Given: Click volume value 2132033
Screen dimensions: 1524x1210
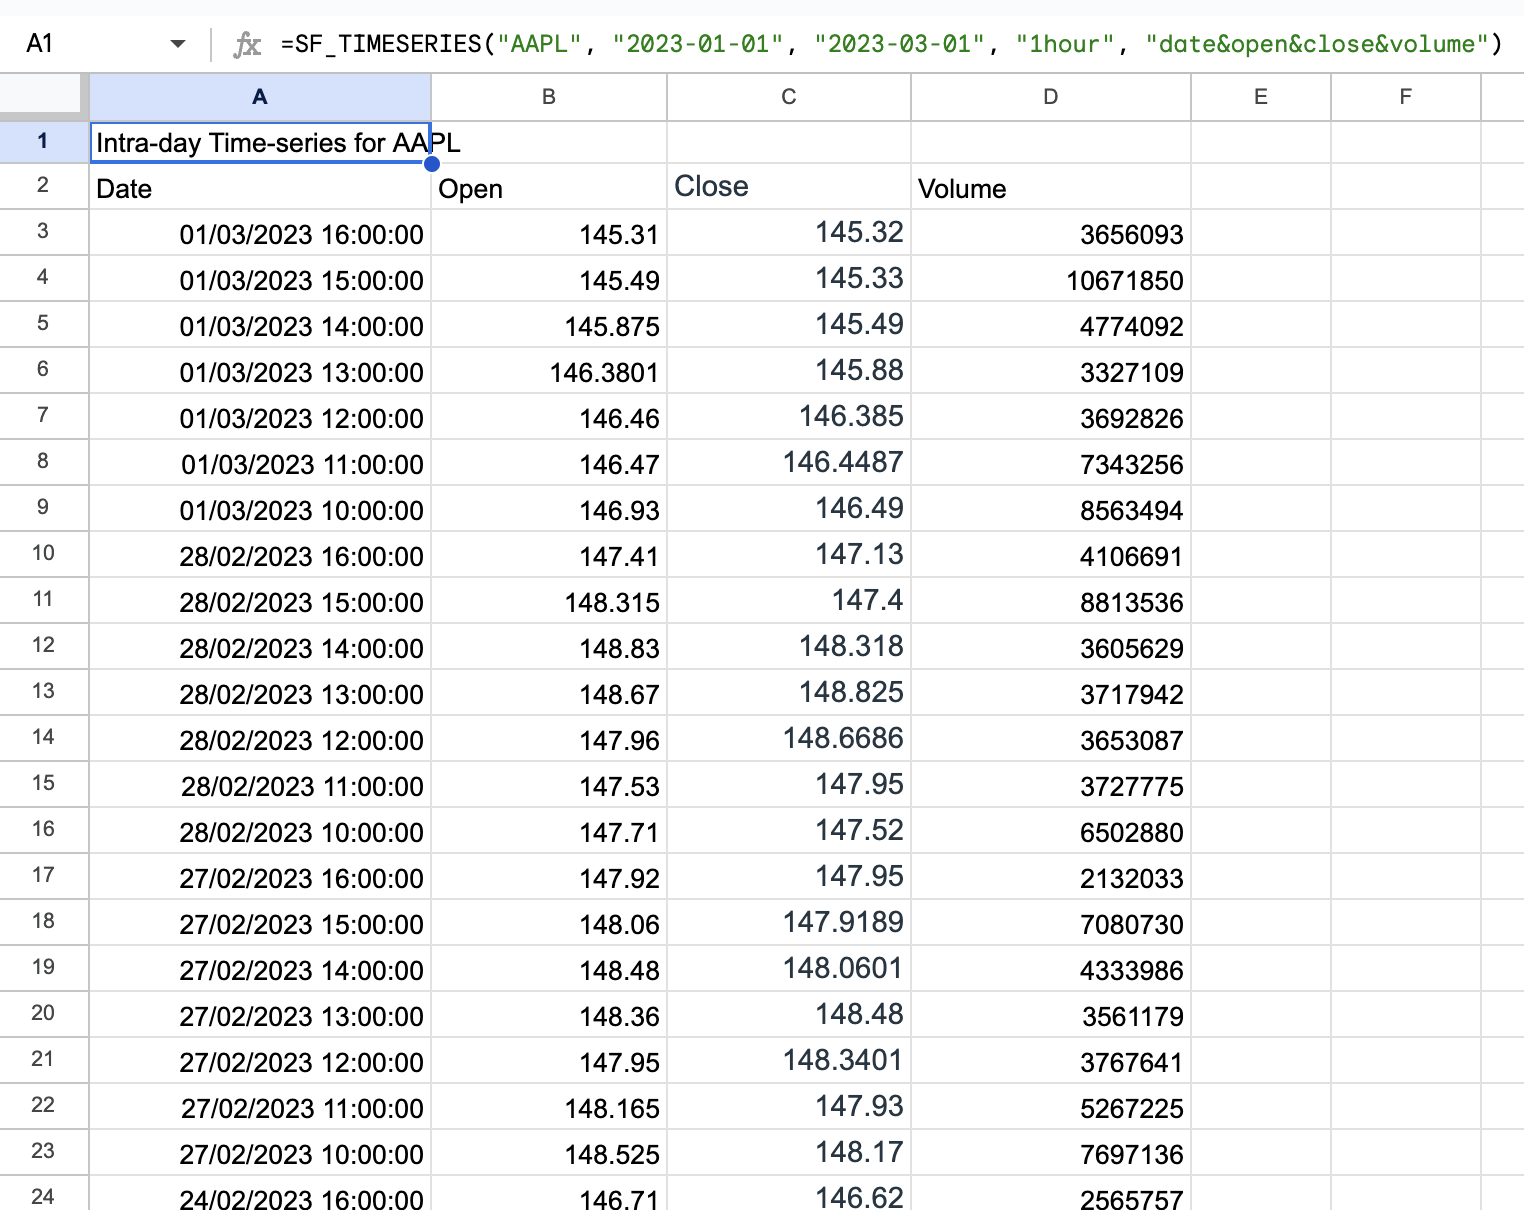Looking at the screenshot, I should coord(1051,877).
